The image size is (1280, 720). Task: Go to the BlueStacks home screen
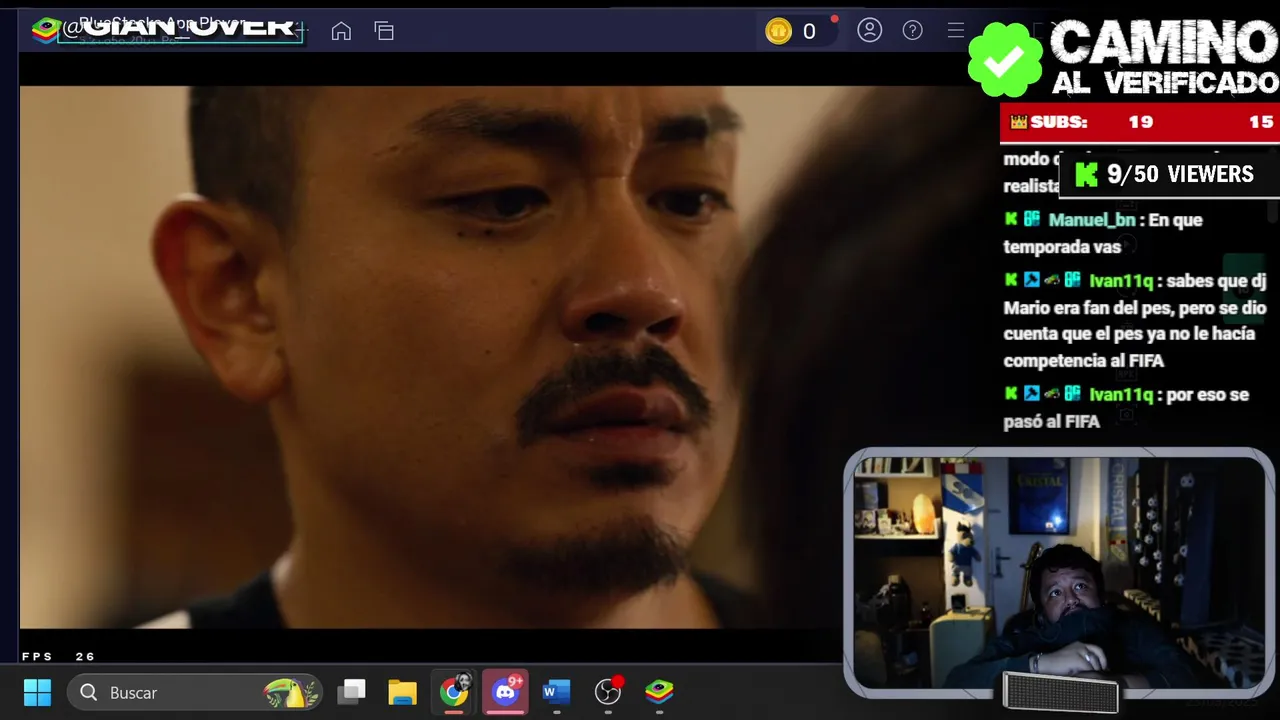341,31
